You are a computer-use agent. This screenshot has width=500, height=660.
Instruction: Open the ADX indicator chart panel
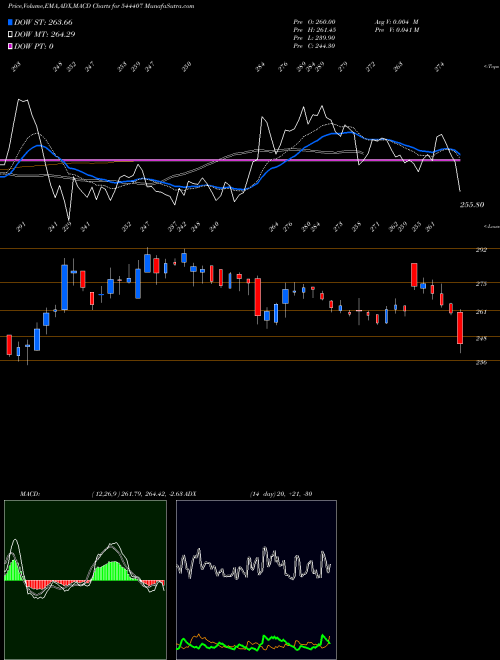click(x=256, y=580)
